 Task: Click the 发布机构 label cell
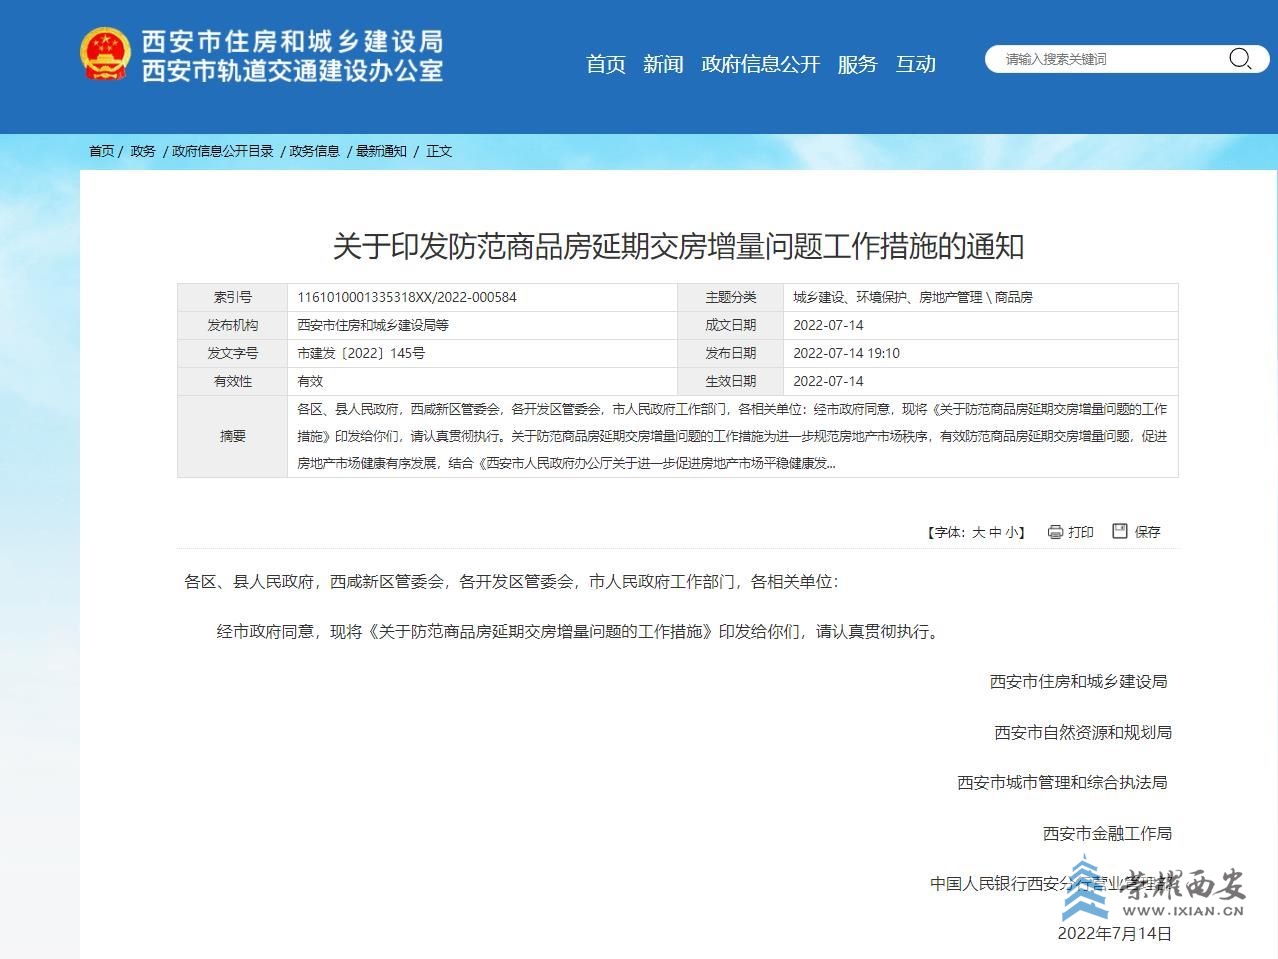click(x=232, y=325)
